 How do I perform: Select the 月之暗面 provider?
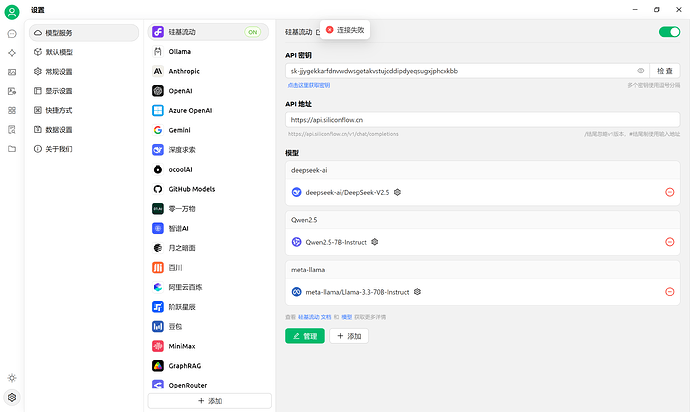point(208,248)
